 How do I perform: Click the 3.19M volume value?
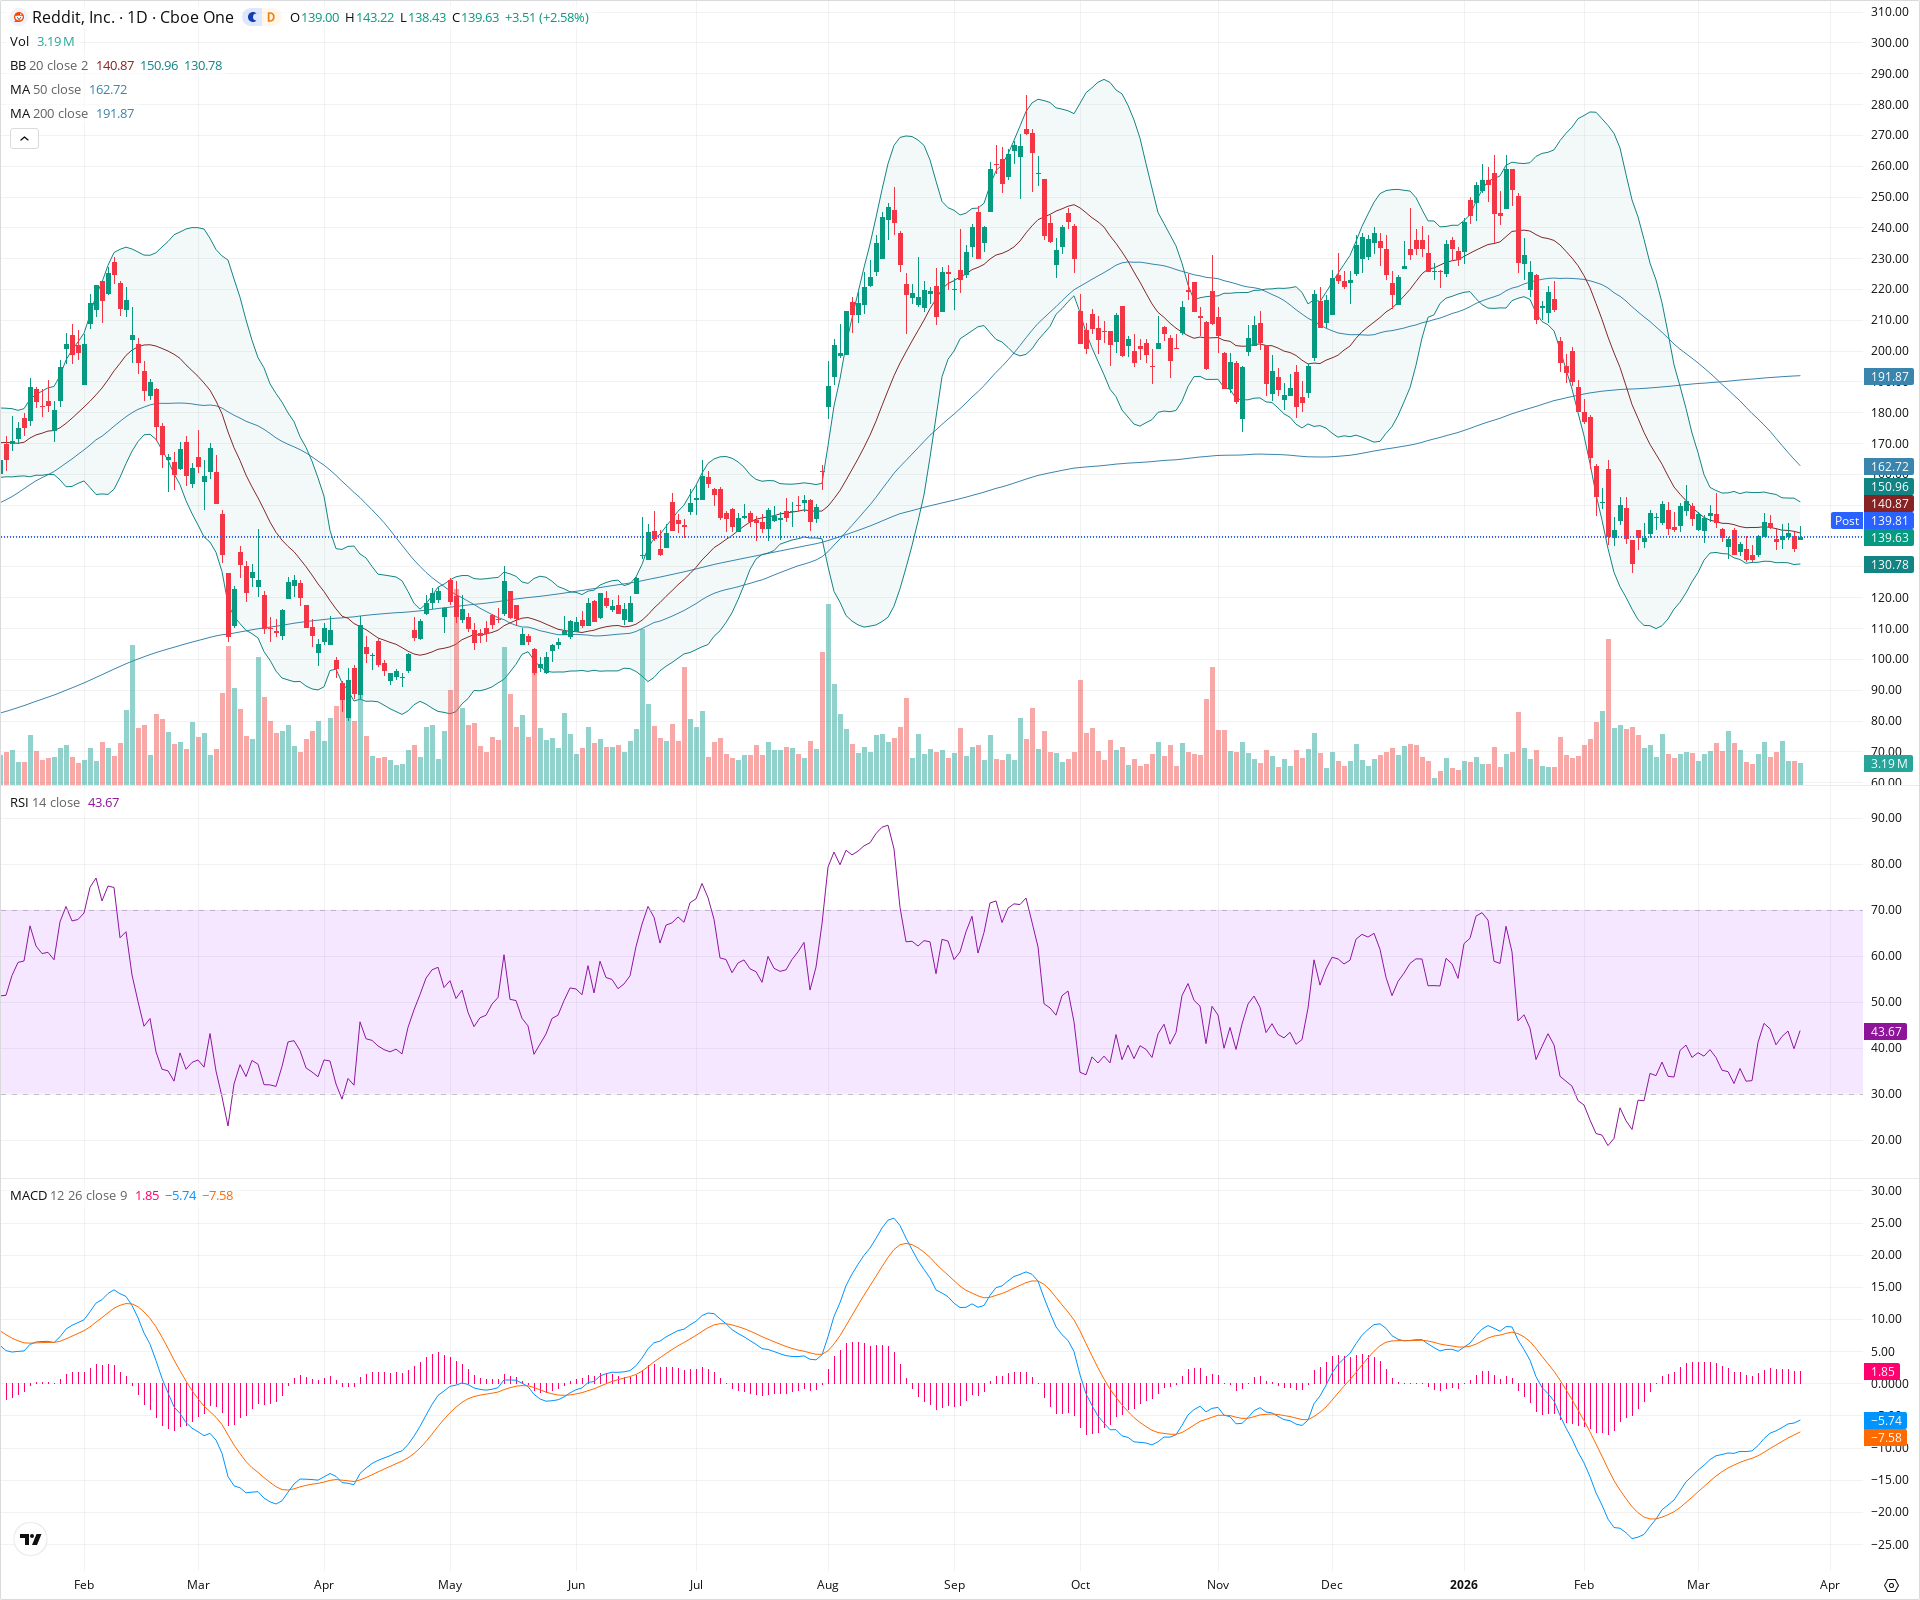[55, 42]
